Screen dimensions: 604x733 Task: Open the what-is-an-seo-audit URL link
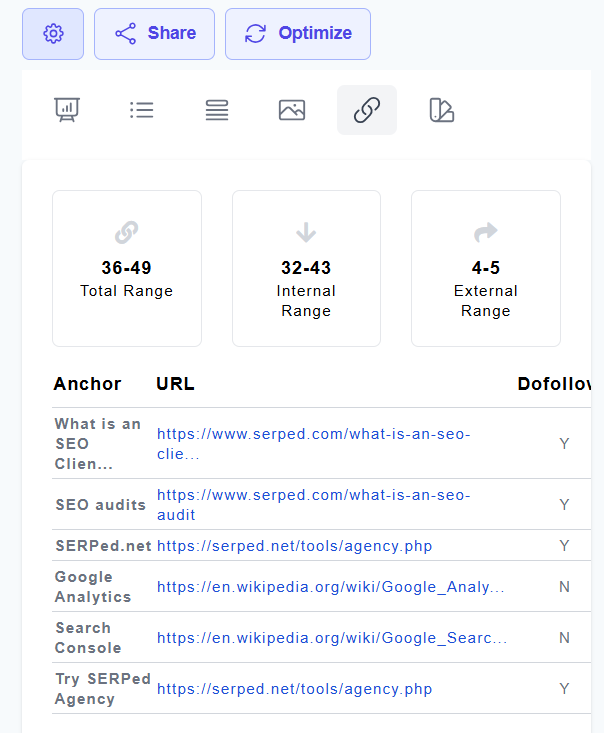[x=313, y=504]
